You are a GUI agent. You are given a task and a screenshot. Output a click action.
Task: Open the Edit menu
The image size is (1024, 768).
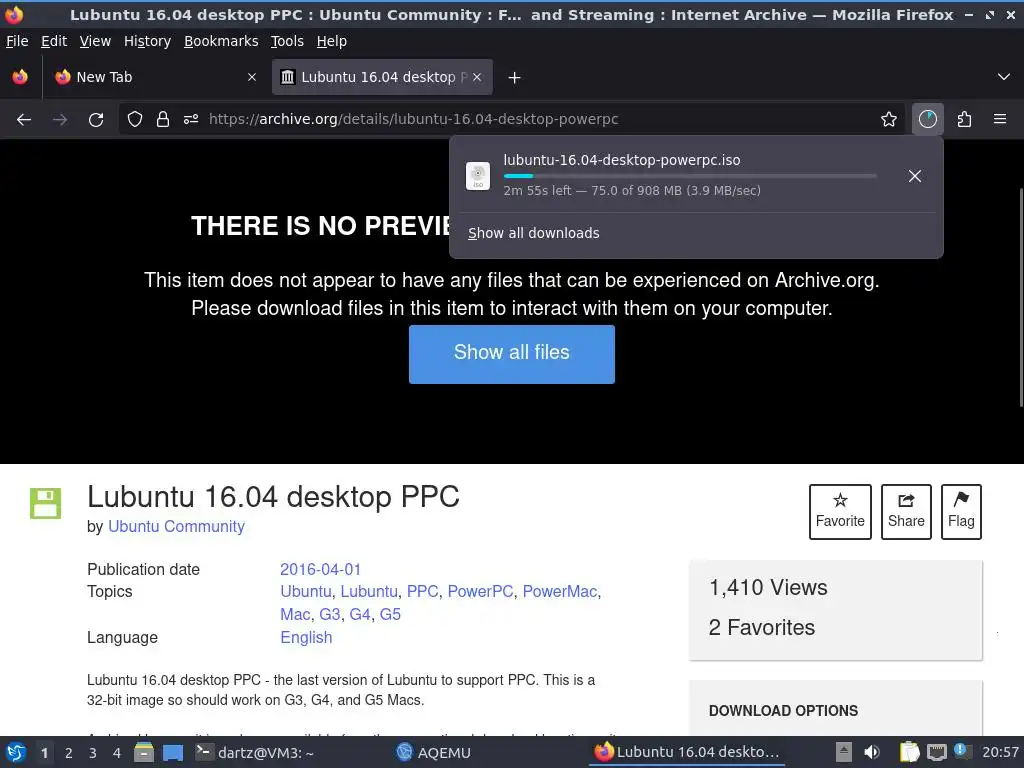coord(54,41)
